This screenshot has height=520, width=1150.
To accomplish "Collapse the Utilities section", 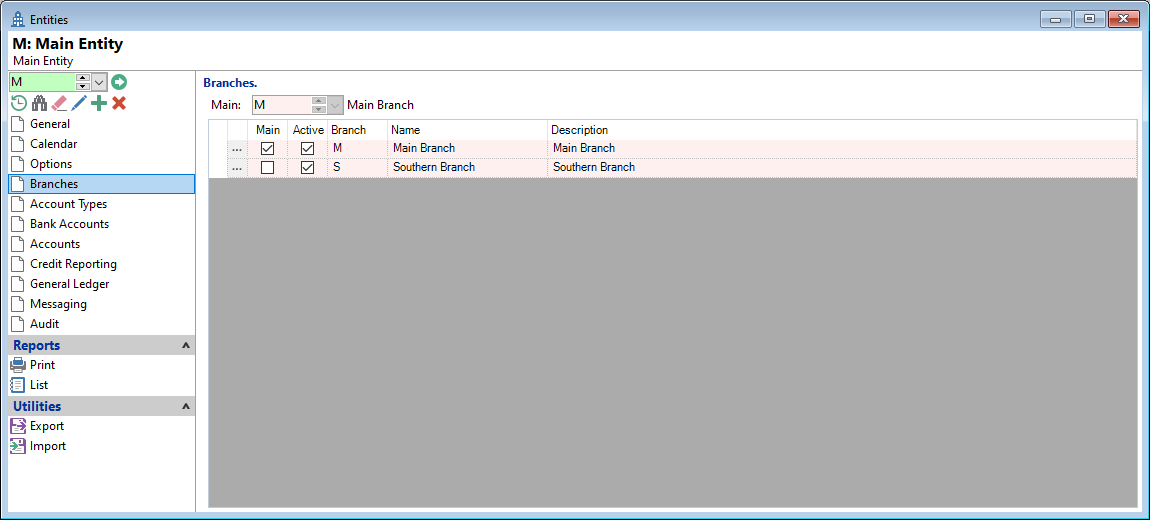I will [185, 406].
